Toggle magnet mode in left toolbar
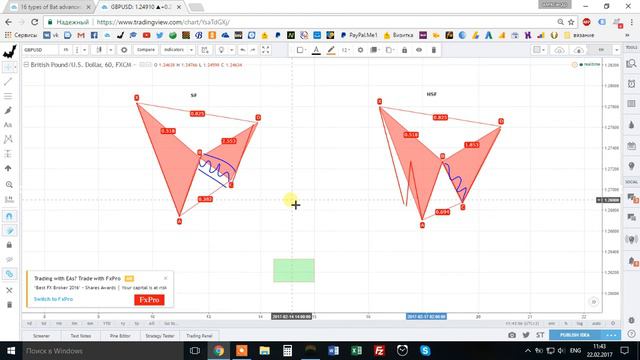Image resolution: width=640 pixels, height=360 pixels. [9, 216]
